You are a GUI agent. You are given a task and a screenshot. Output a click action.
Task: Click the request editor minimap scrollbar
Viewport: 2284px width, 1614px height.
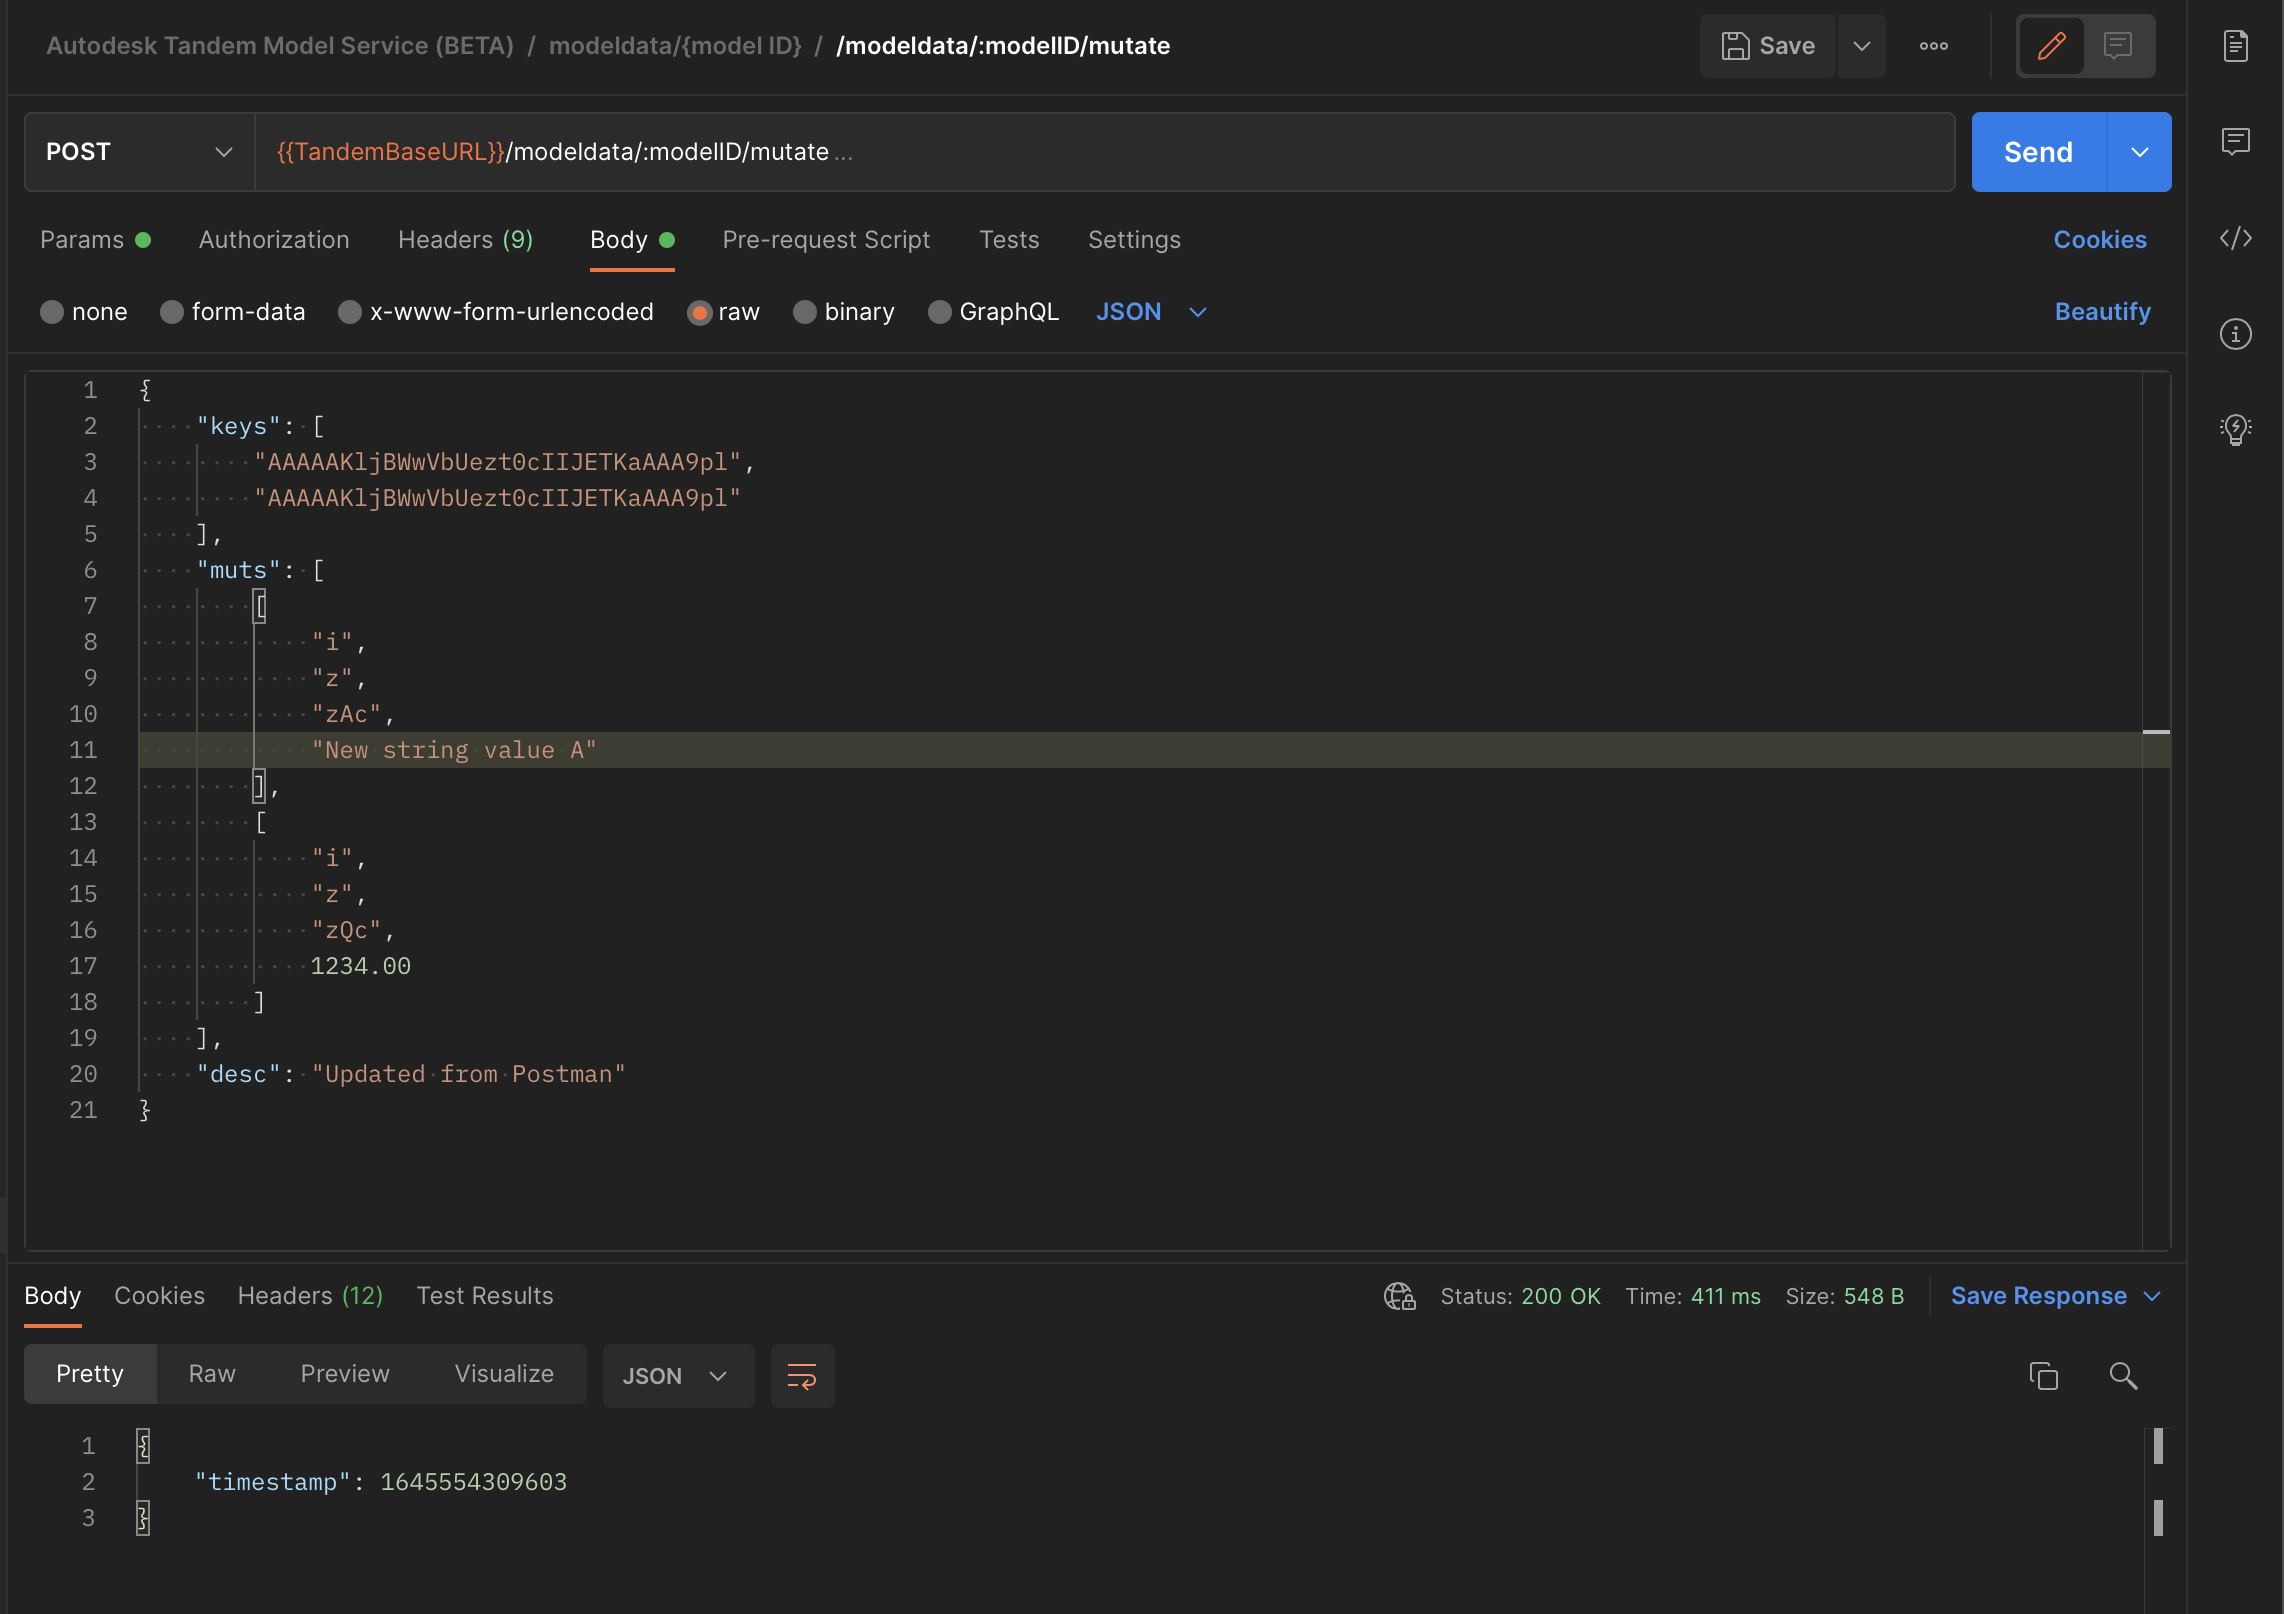point(2156,810)
